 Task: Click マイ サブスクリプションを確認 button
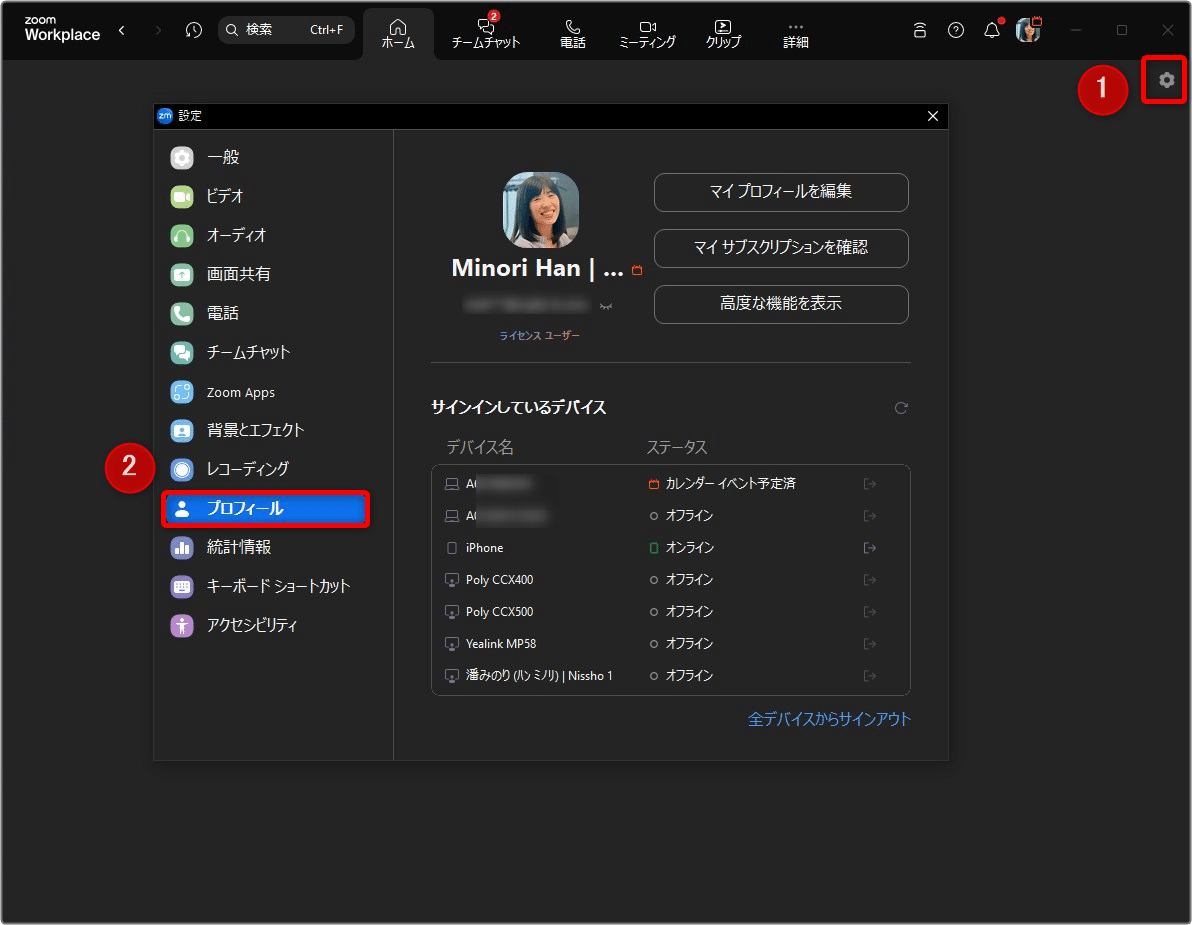click(x=781, y=248)
